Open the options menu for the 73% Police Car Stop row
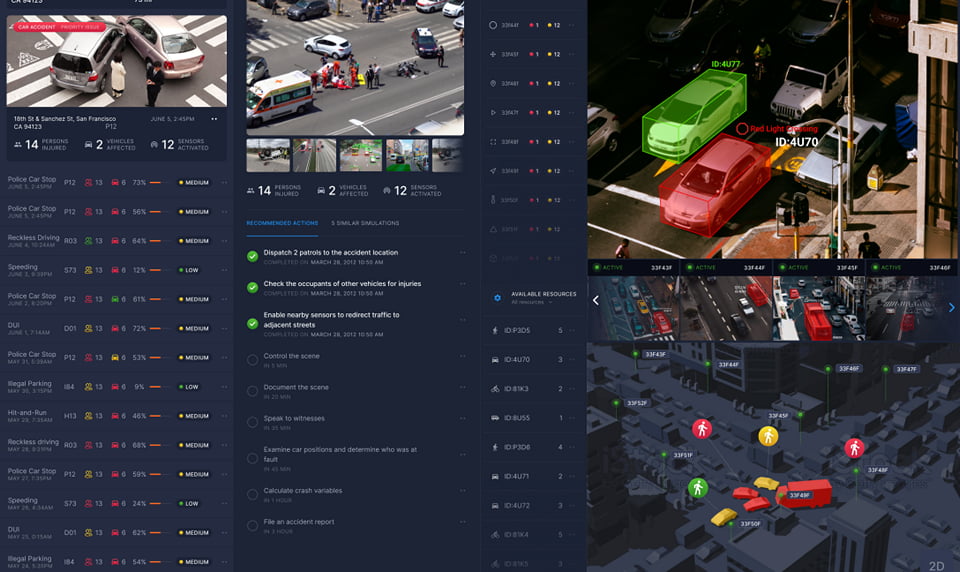960x572 pixels. pyautogui.click(x=224, y=183)
